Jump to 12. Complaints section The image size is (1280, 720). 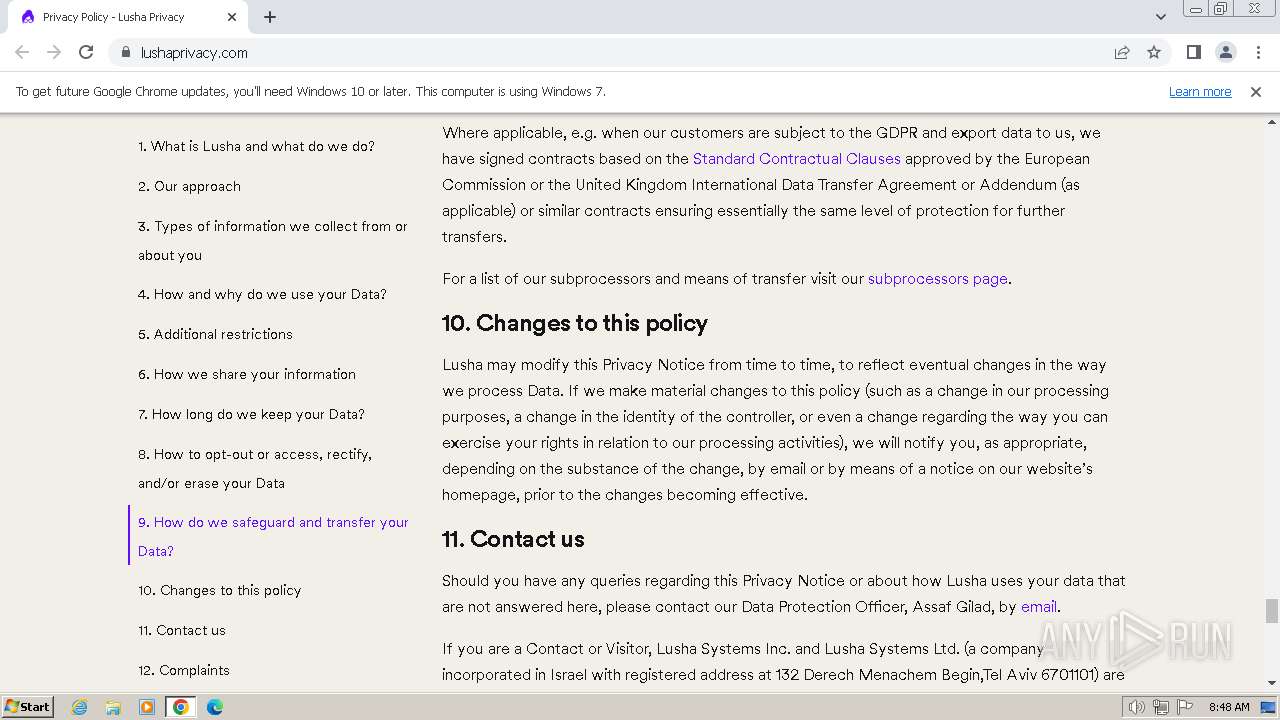pyautogui.click(x=184, y=670)
